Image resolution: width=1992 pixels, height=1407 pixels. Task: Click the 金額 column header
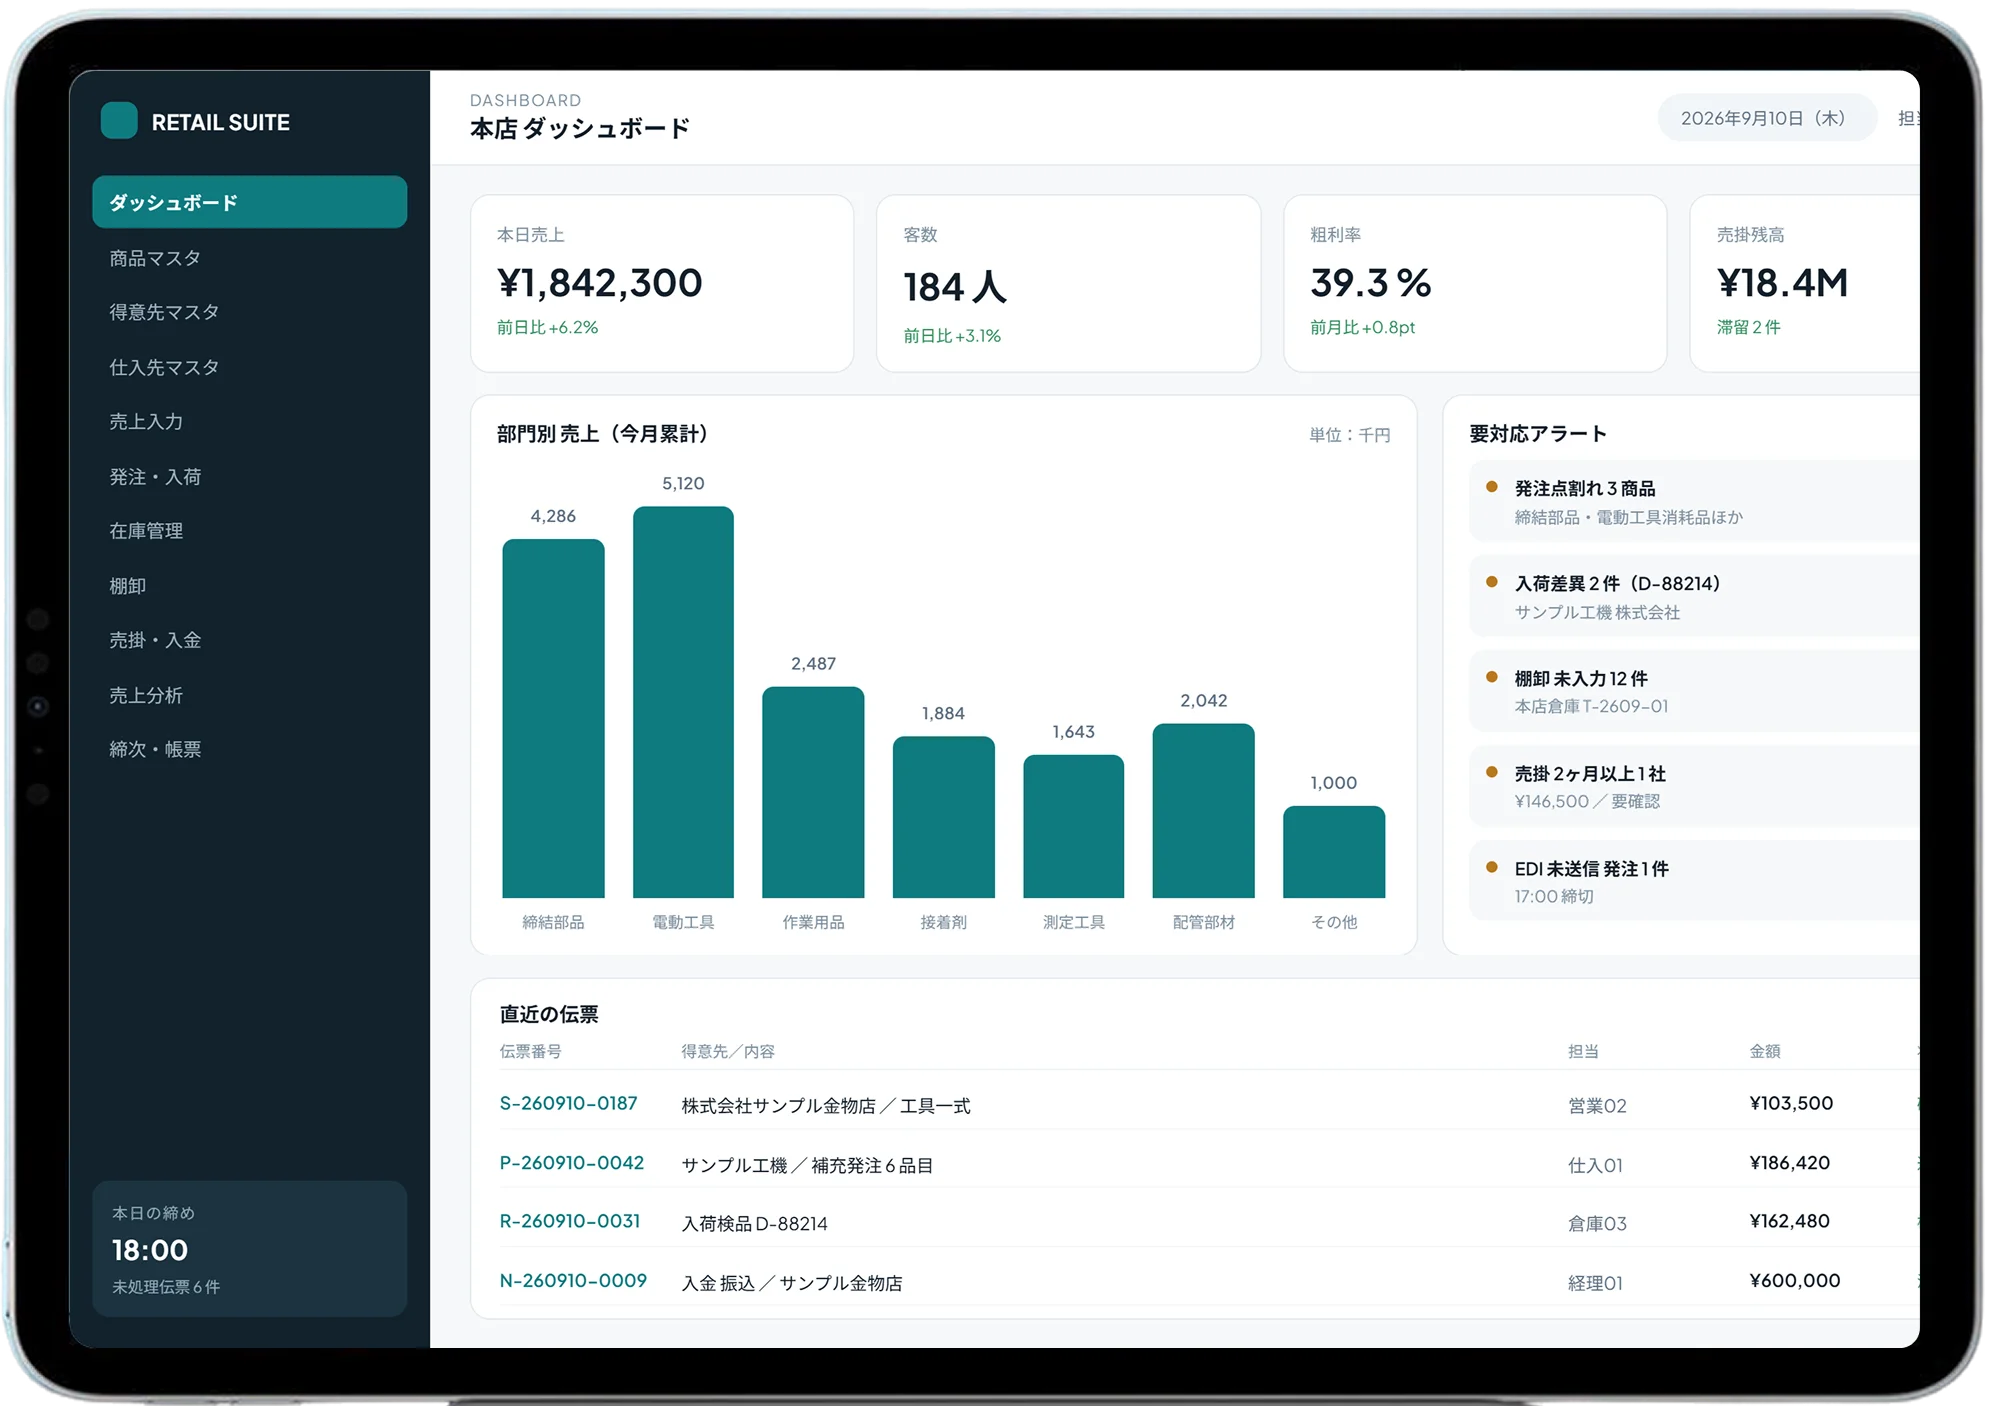(x=1764, y=1051)
